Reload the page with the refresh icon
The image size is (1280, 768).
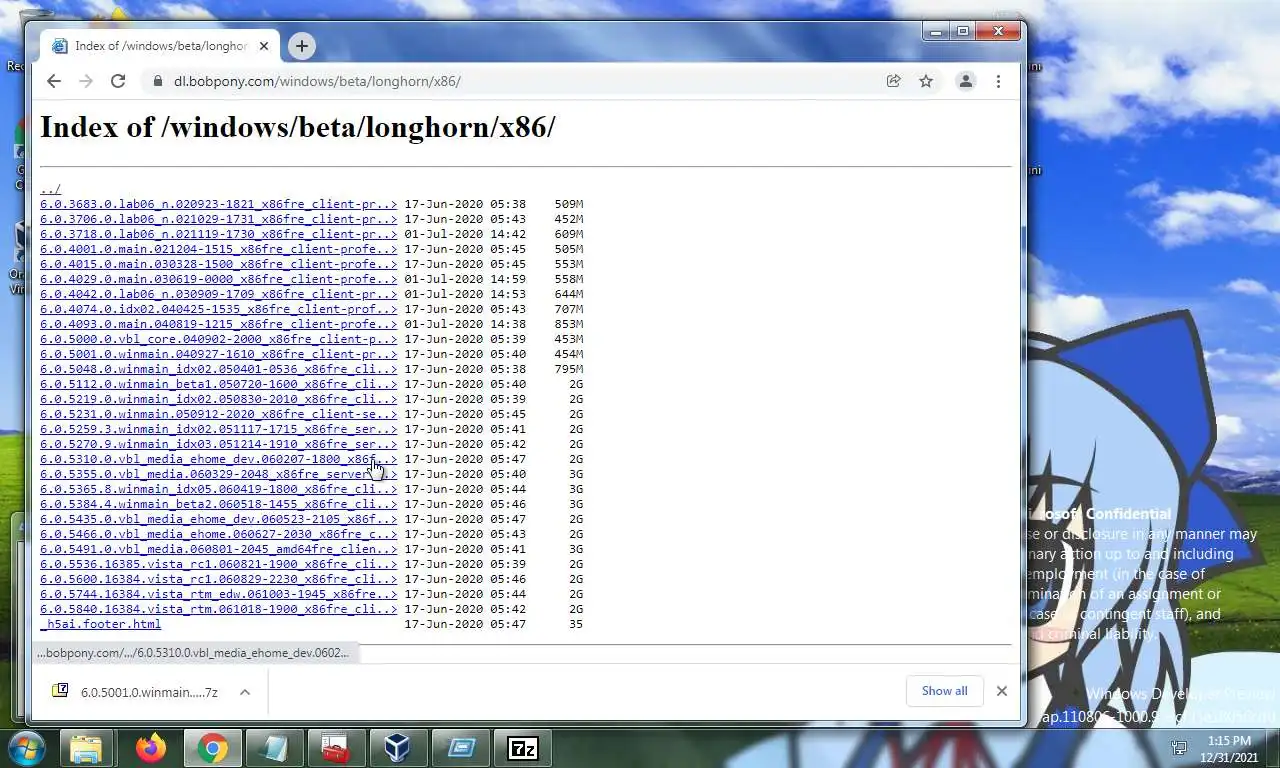coord(118,81)
